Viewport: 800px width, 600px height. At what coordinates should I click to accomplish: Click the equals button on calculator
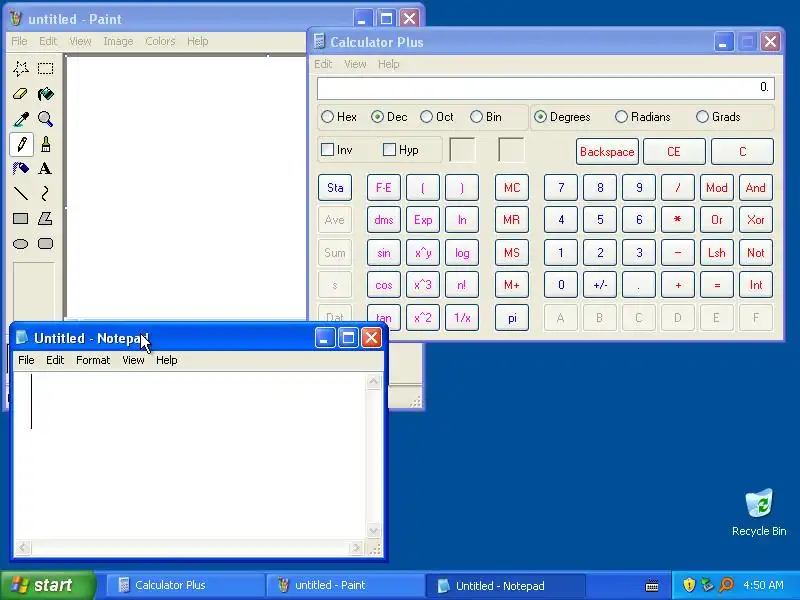coord(717,285)
